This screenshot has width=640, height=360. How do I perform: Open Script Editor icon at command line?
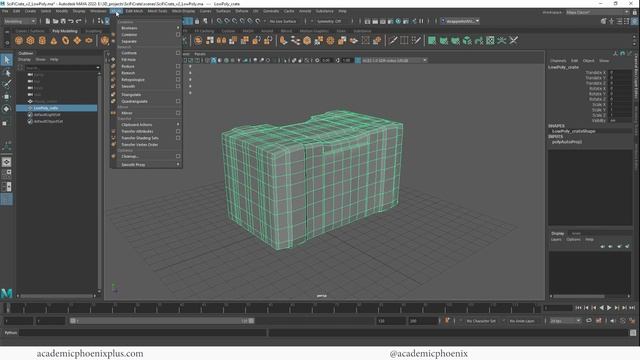pos(633,333)
